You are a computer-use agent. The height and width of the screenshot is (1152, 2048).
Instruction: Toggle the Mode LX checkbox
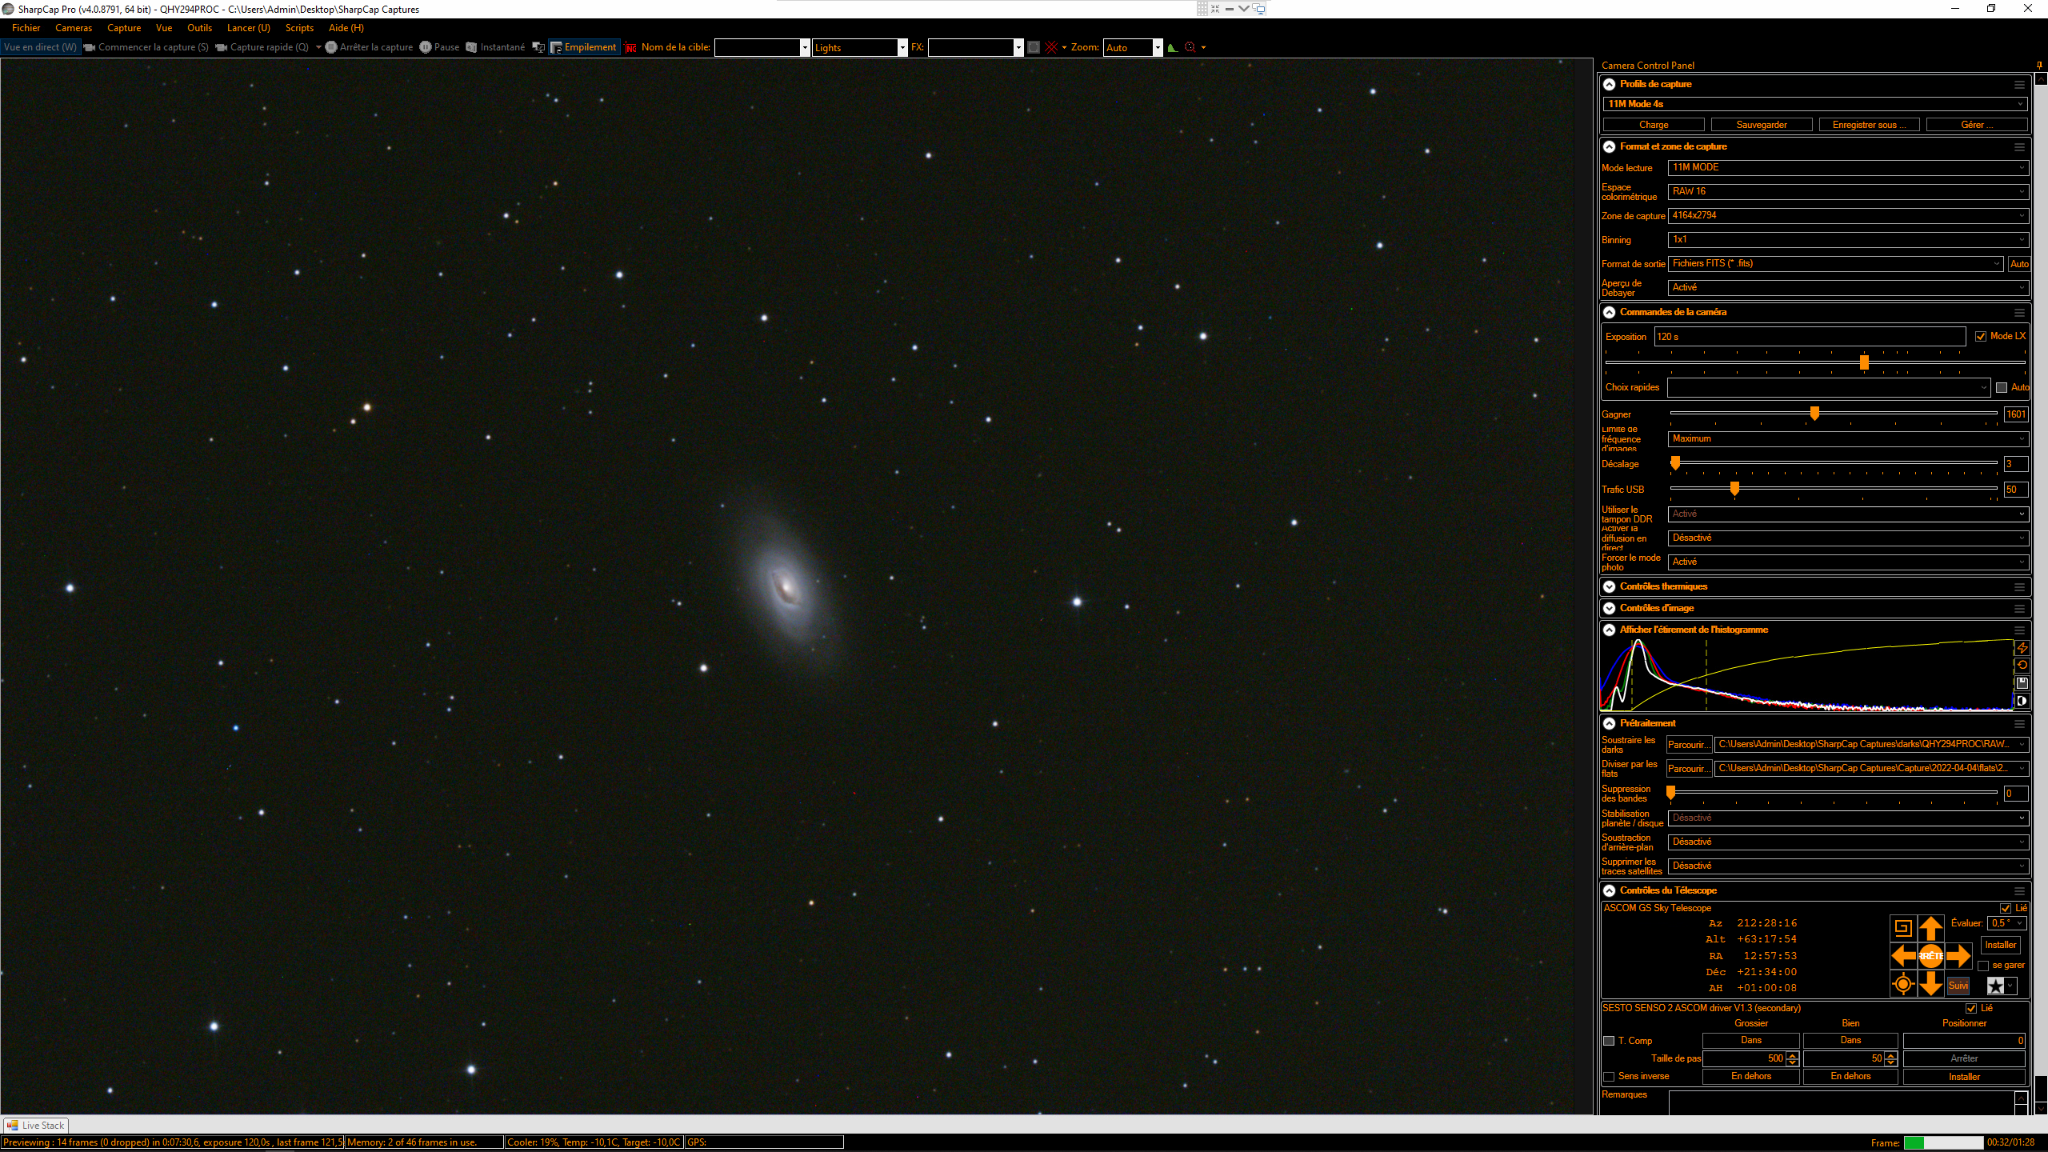(x=1980, y=337)
